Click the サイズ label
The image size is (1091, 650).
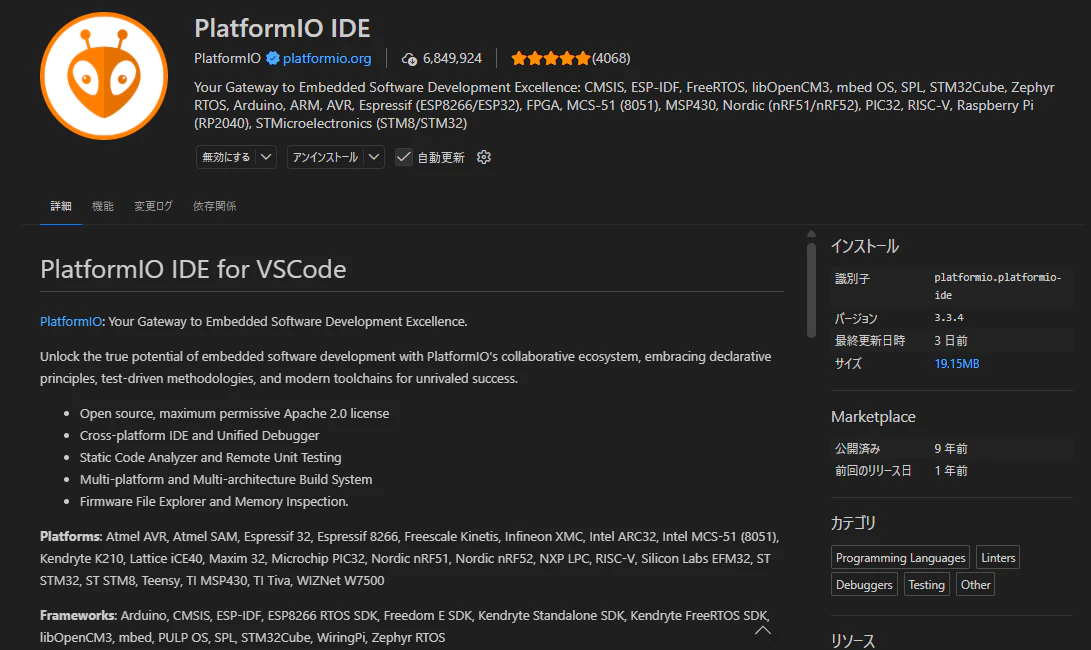tap(848, 363)
